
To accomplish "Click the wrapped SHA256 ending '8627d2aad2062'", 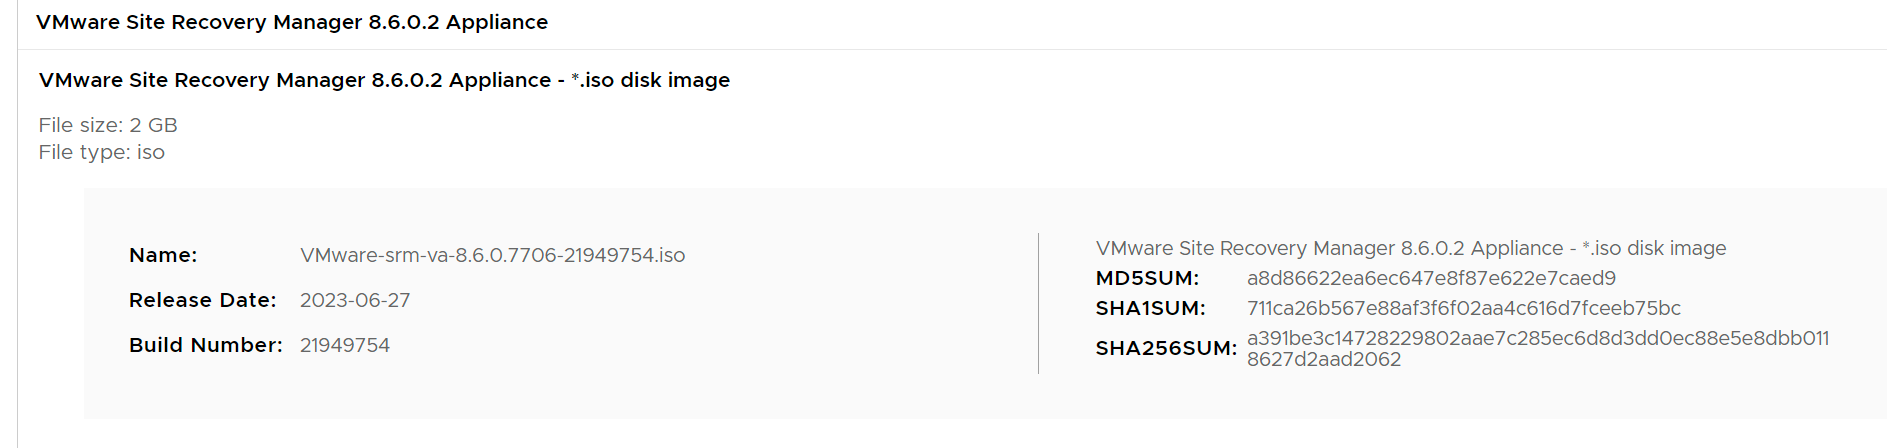I will coord(1323,360).
